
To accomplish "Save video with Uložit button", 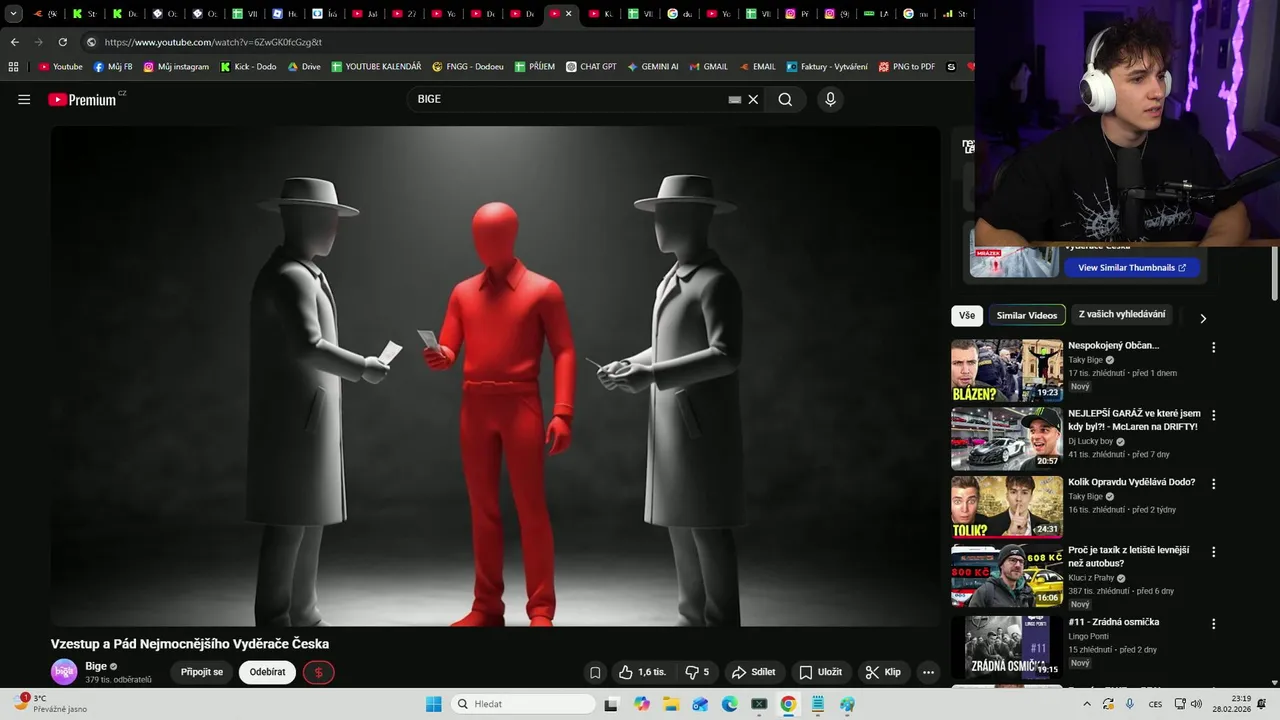I will (x=820, y=672).
